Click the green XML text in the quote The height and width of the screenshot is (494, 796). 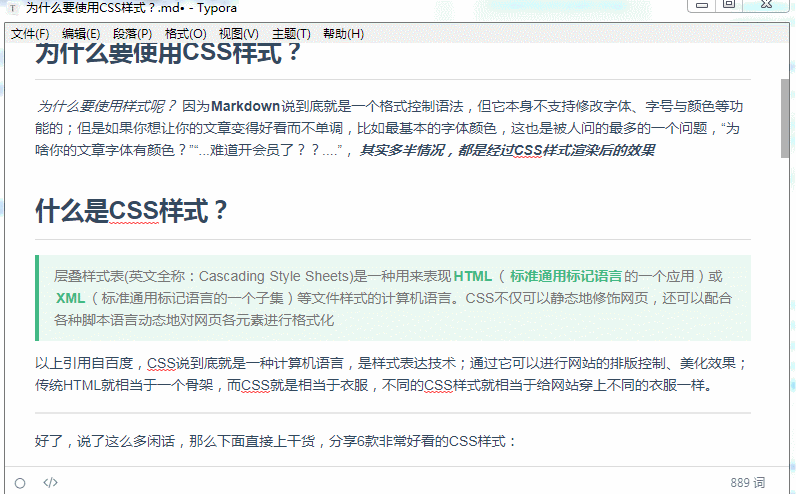coord(70,298)
